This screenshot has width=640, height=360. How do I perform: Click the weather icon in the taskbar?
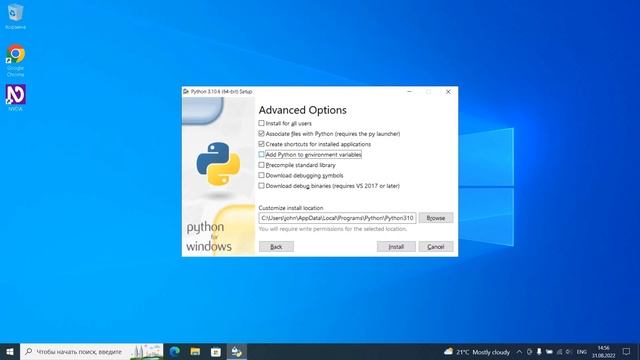(448, 351)
